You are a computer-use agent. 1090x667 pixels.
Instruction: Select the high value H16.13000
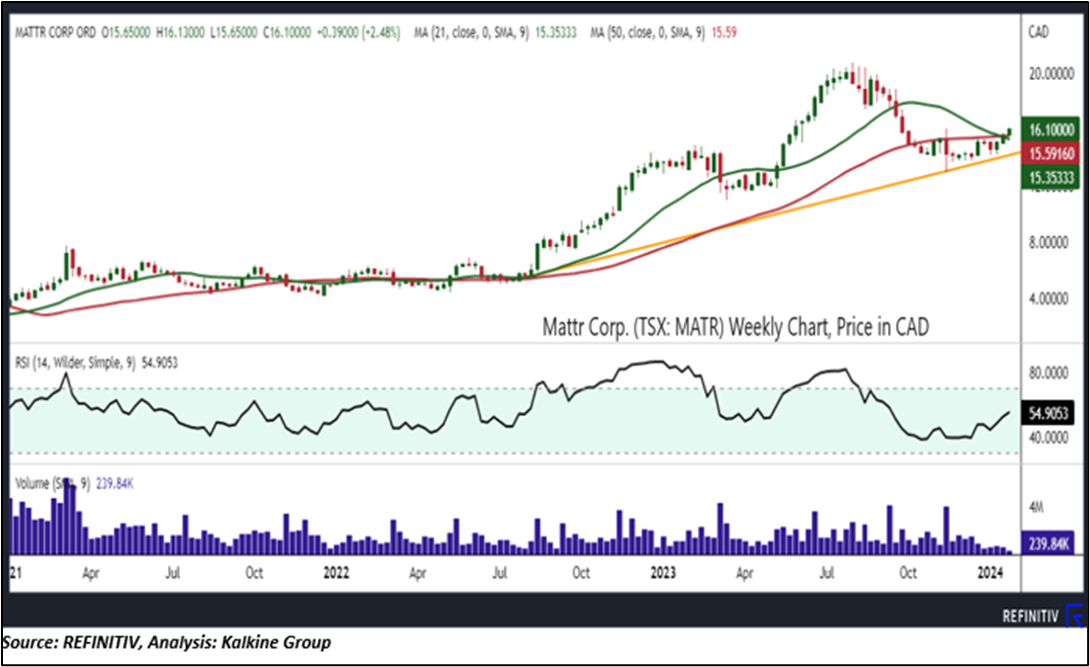(x=181, y=33)
